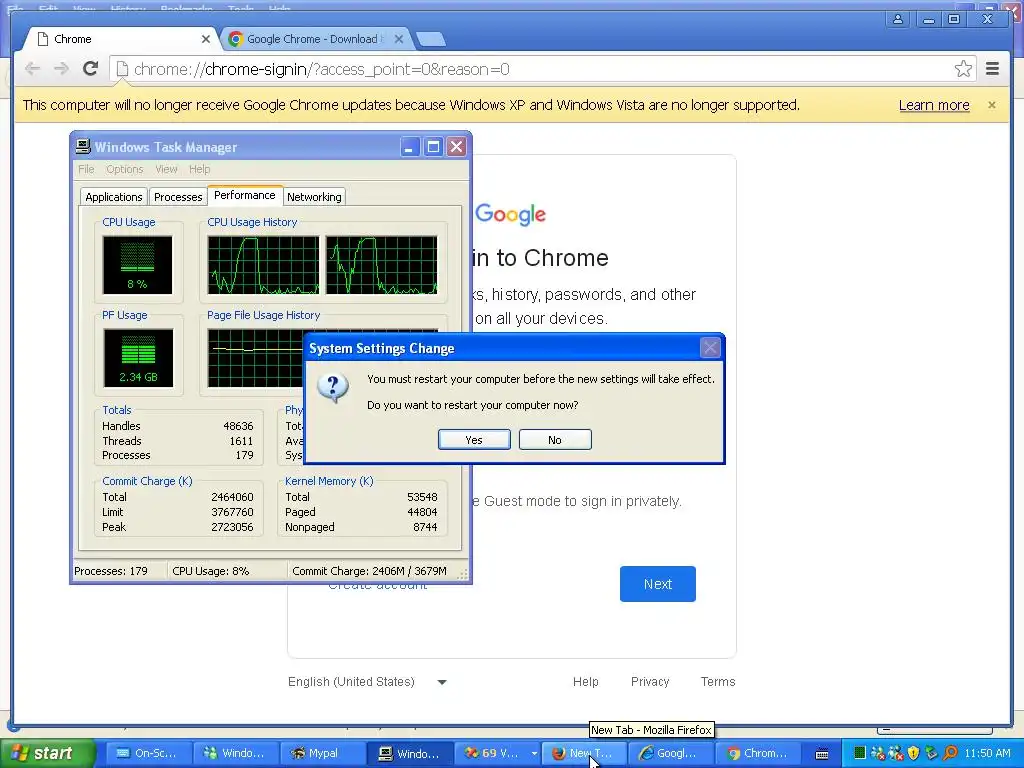Switch to the Mypal taskbar button
The image size is (1024, 768).
point(323,753)
